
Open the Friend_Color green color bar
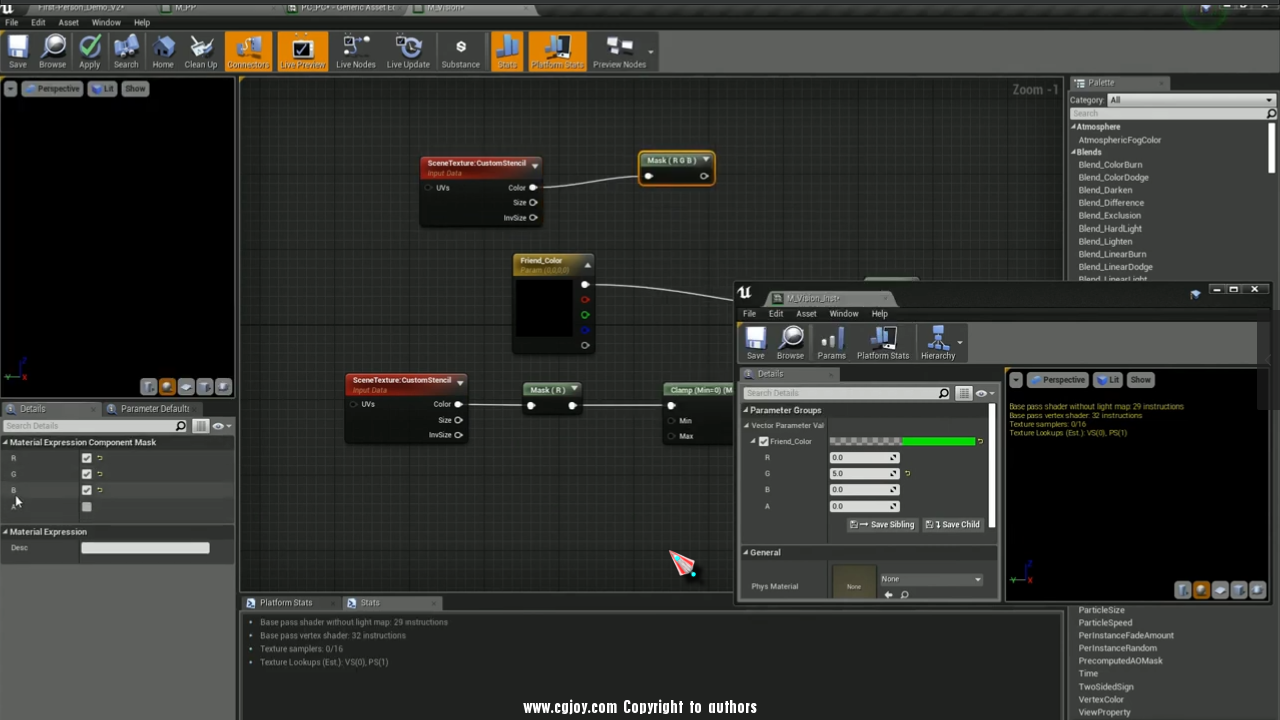coord(902,441)
